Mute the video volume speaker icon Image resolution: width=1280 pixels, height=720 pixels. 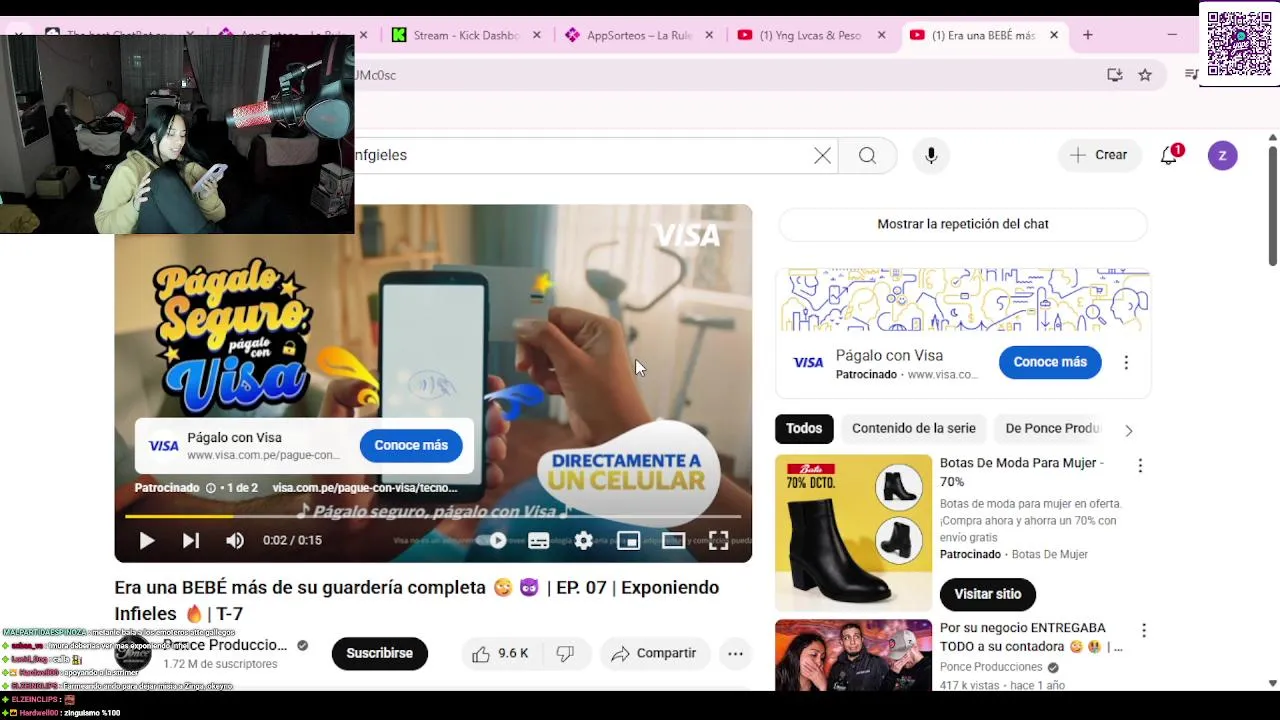click(235, 540)
